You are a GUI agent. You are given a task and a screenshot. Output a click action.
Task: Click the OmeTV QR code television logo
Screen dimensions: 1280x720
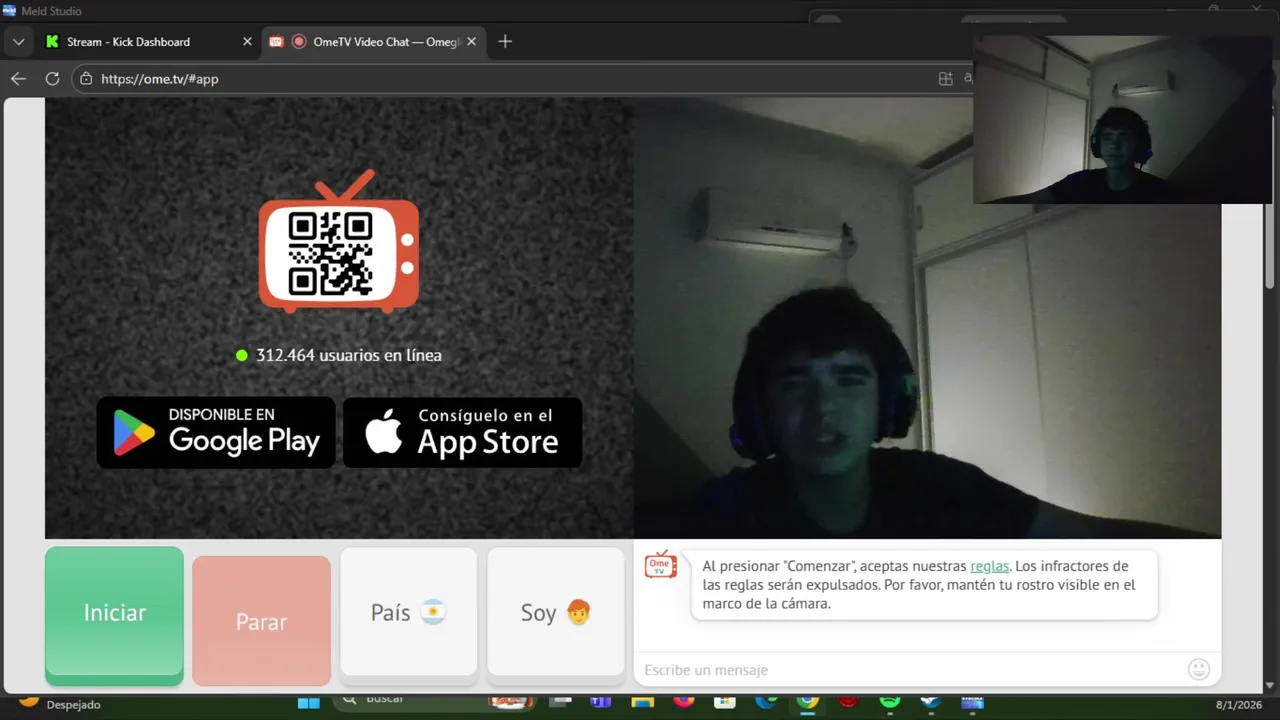[339, 242]
